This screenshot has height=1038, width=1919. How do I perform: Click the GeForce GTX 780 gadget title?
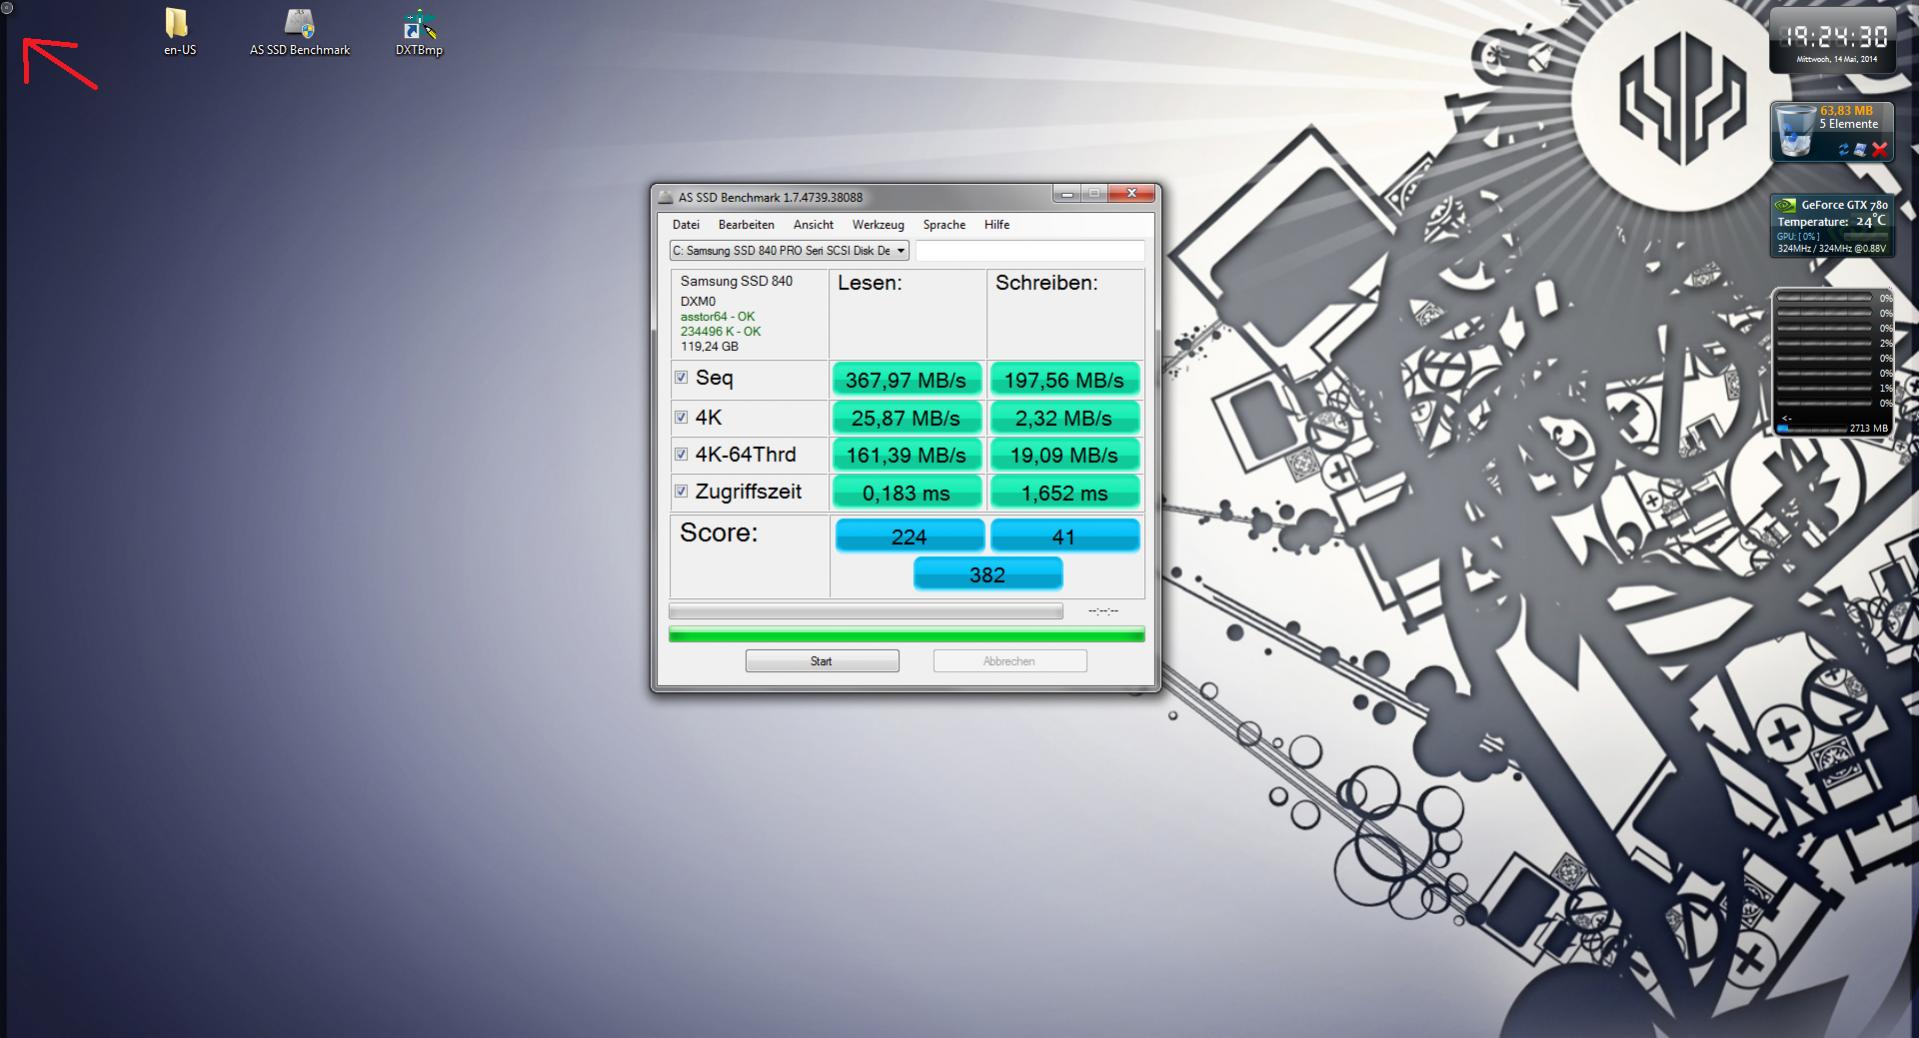[x=1844, y=205]
